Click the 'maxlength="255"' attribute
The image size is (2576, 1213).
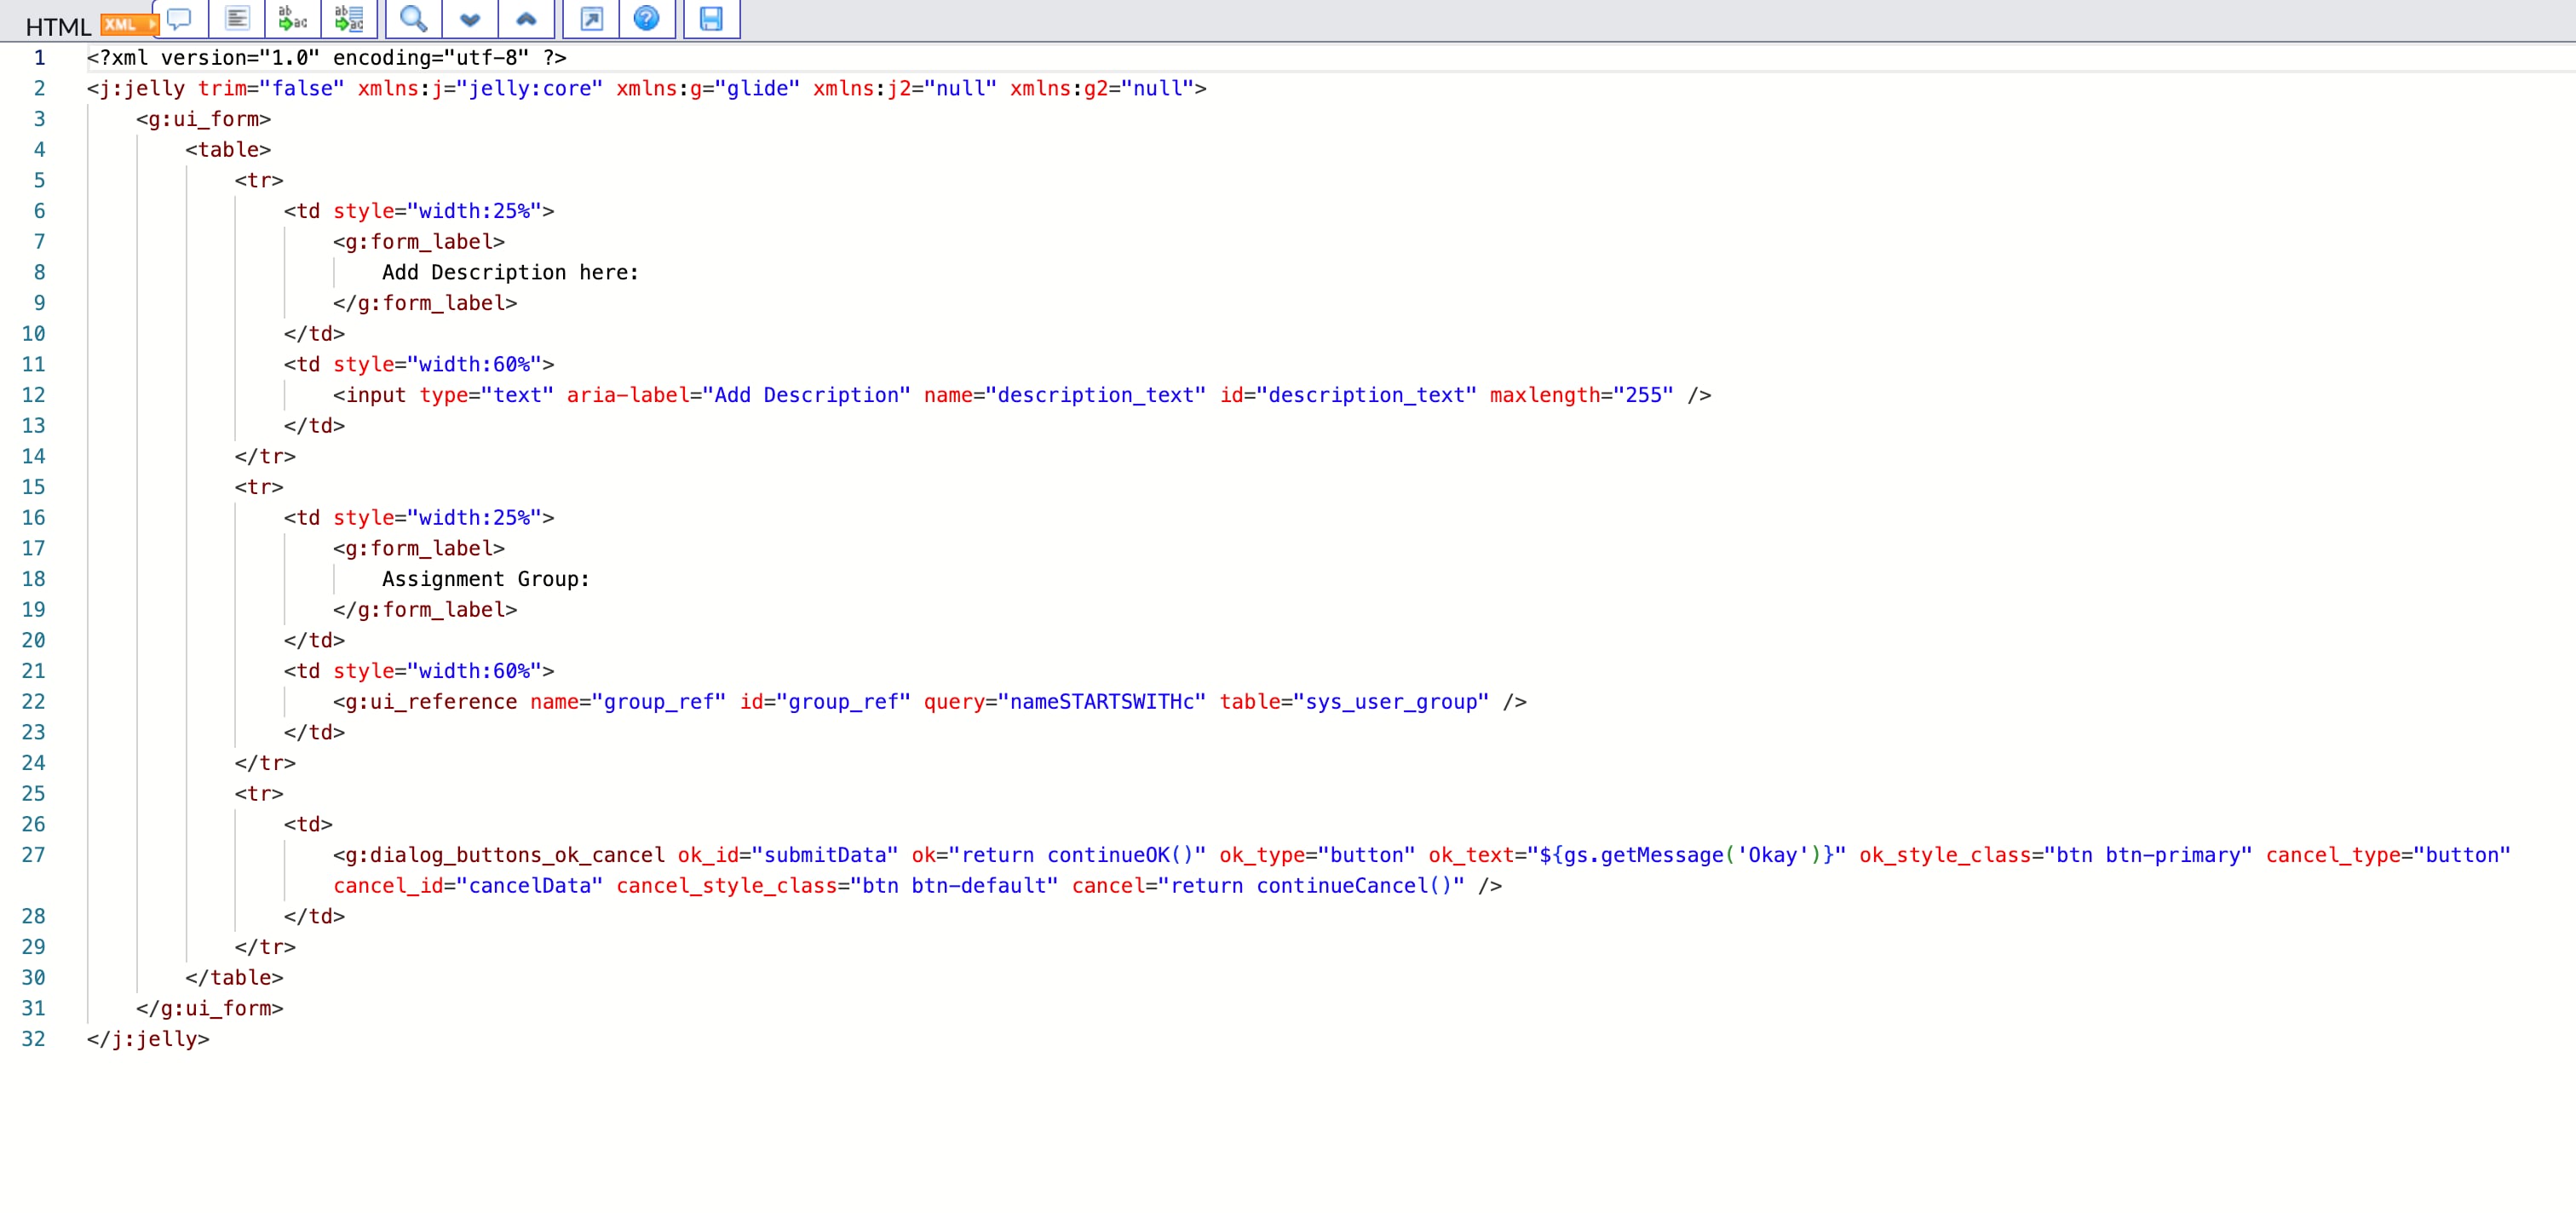click(1581, 395)
